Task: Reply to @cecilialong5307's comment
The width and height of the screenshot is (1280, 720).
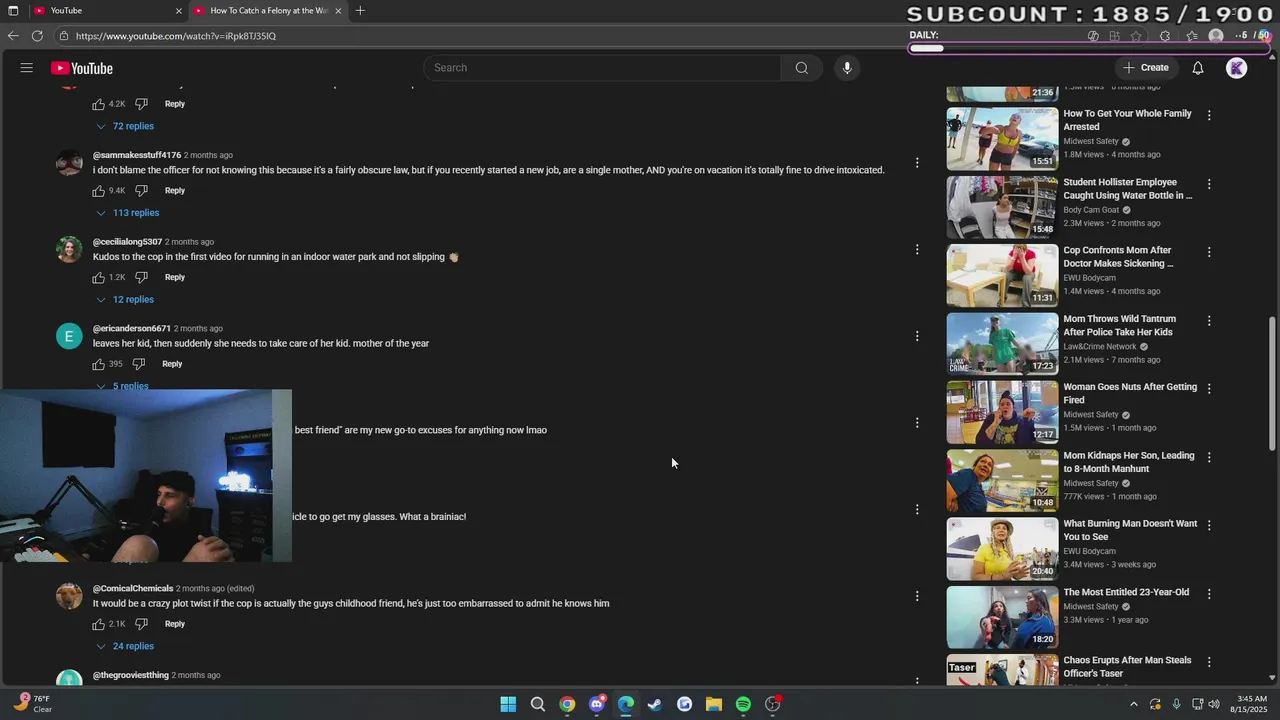Action: [175, 277]
